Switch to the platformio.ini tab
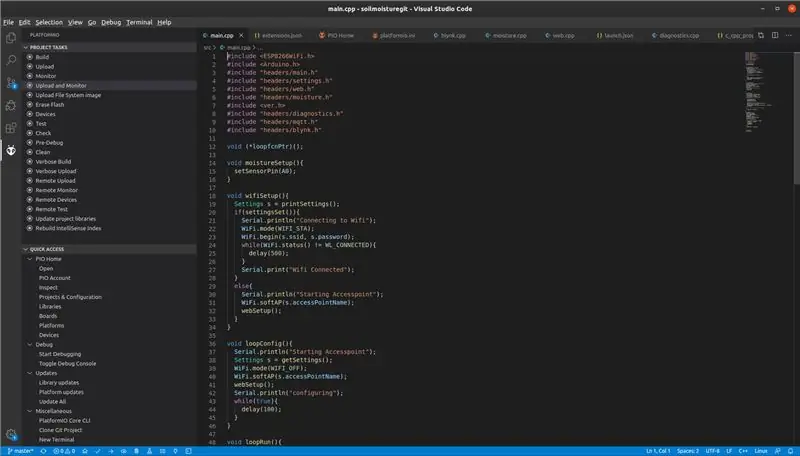Image resolution: width=800 pixels, height=456 pixels. [393, 35]
